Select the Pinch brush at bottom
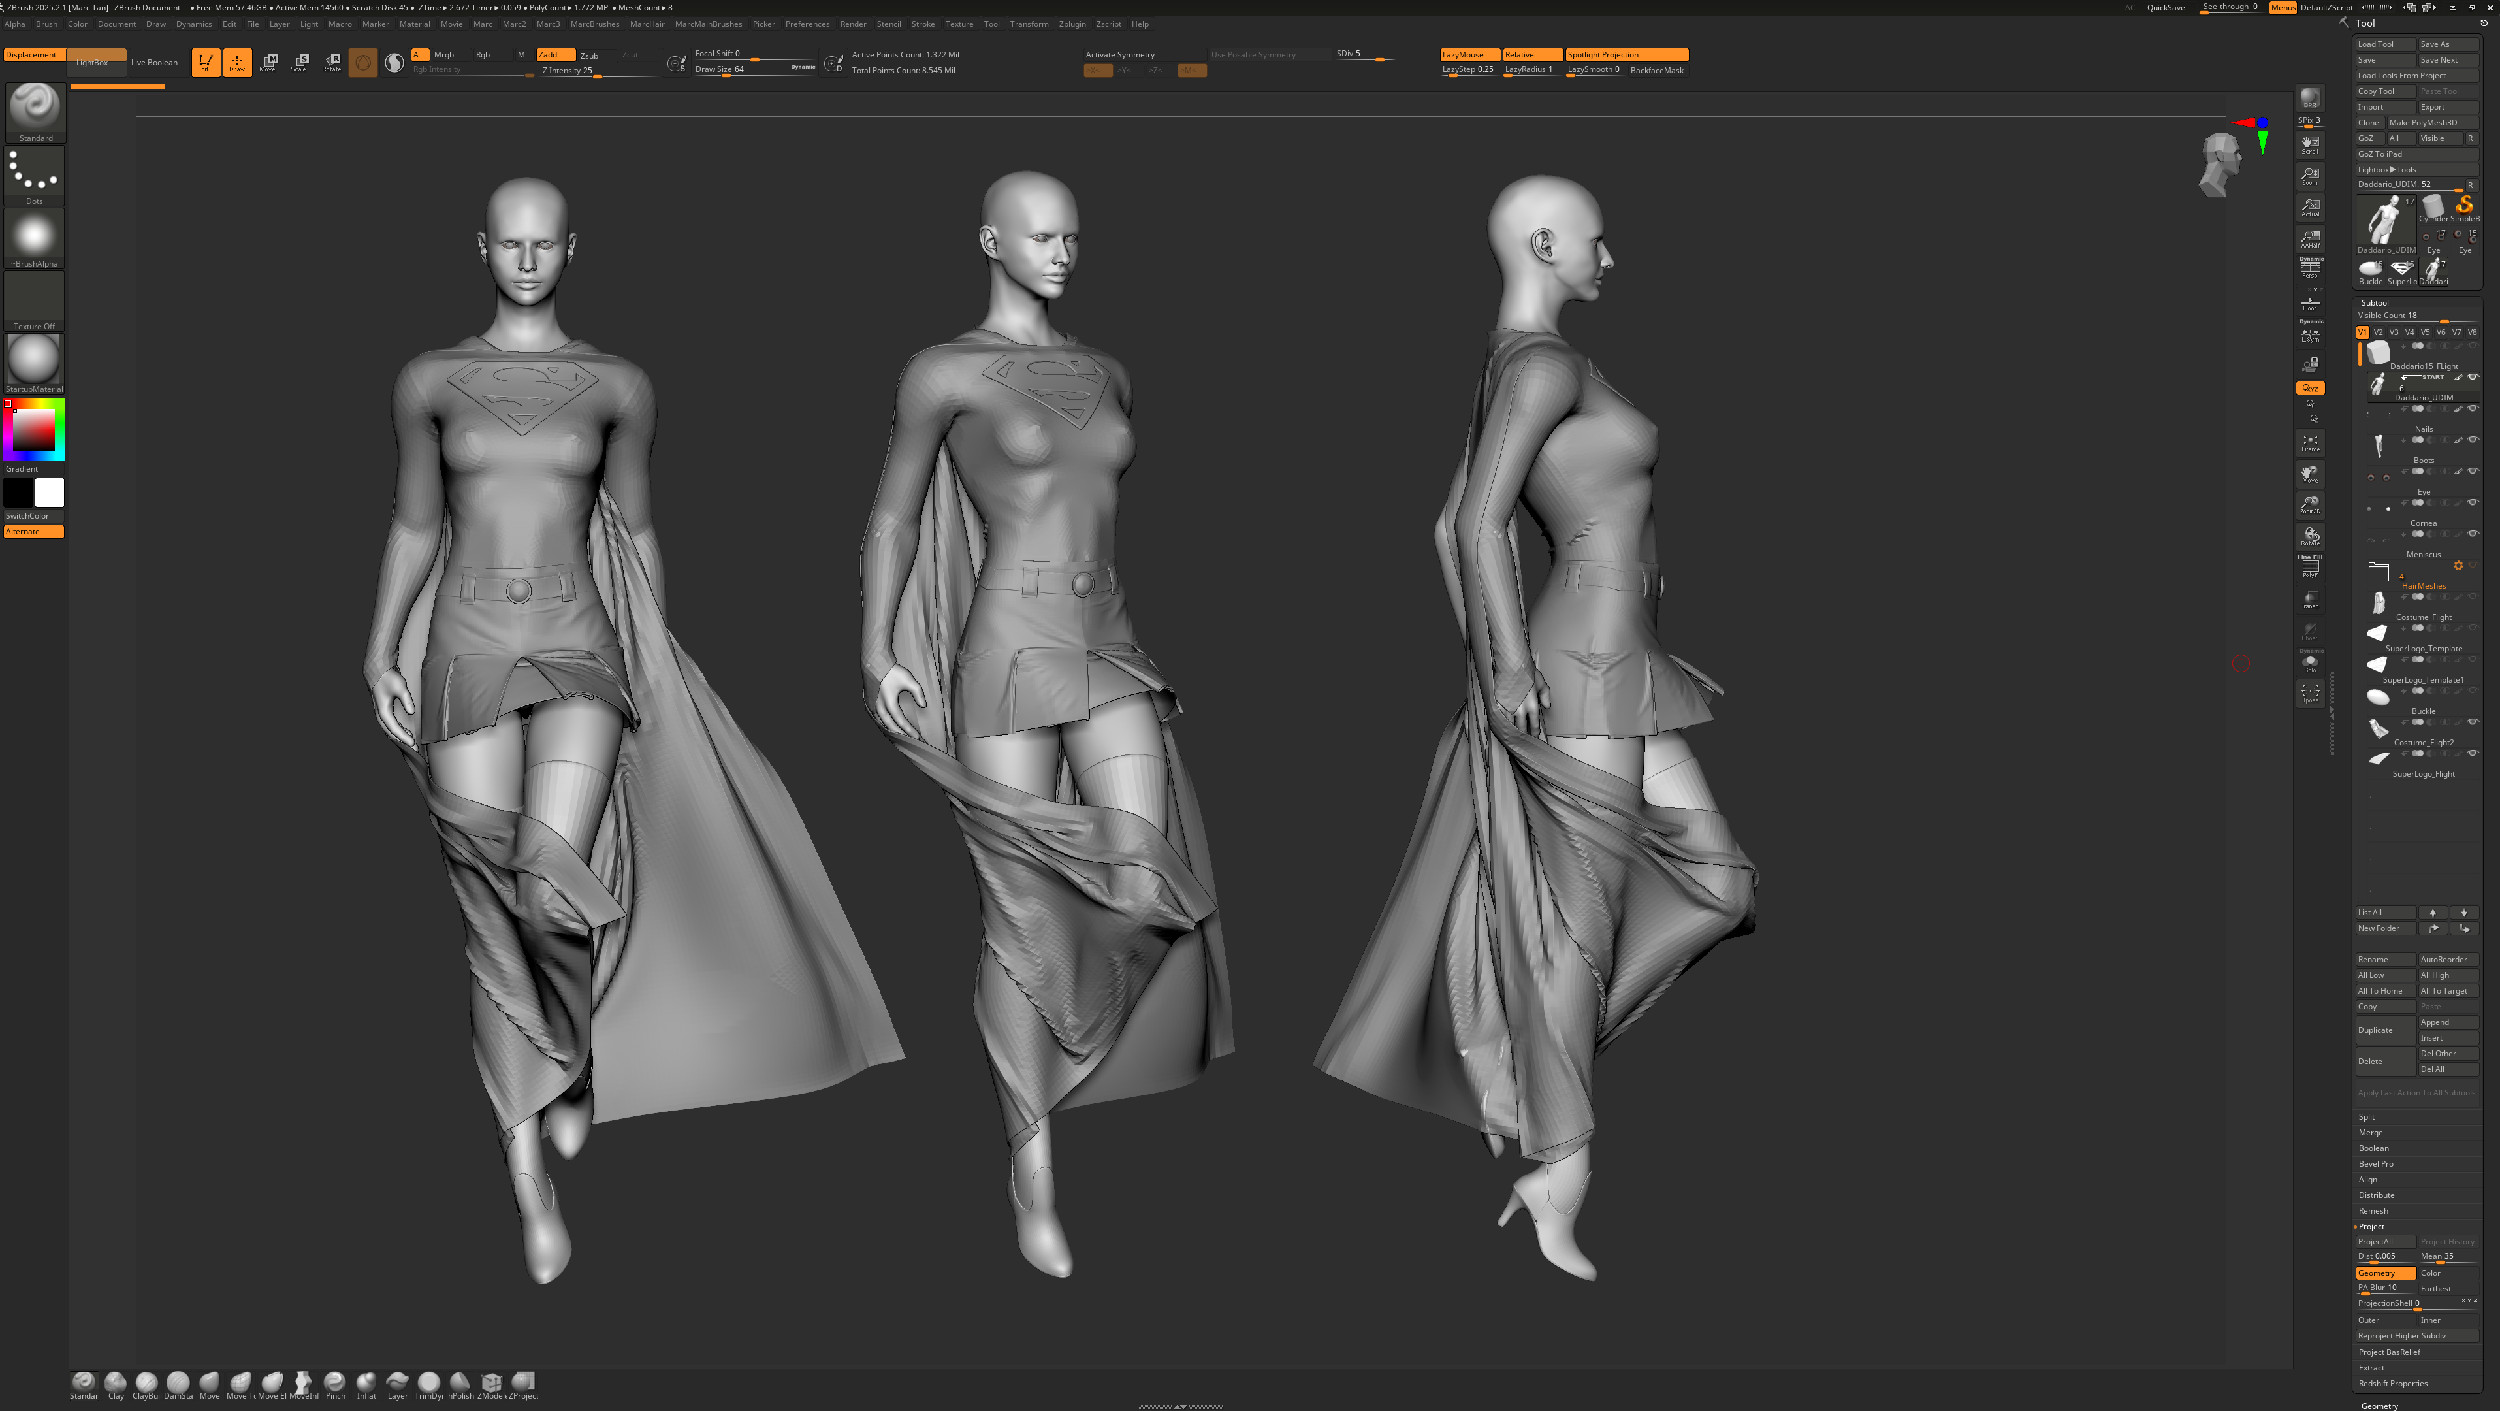The height and width of the screenshot is (1411, 2500). [335, 1385]
